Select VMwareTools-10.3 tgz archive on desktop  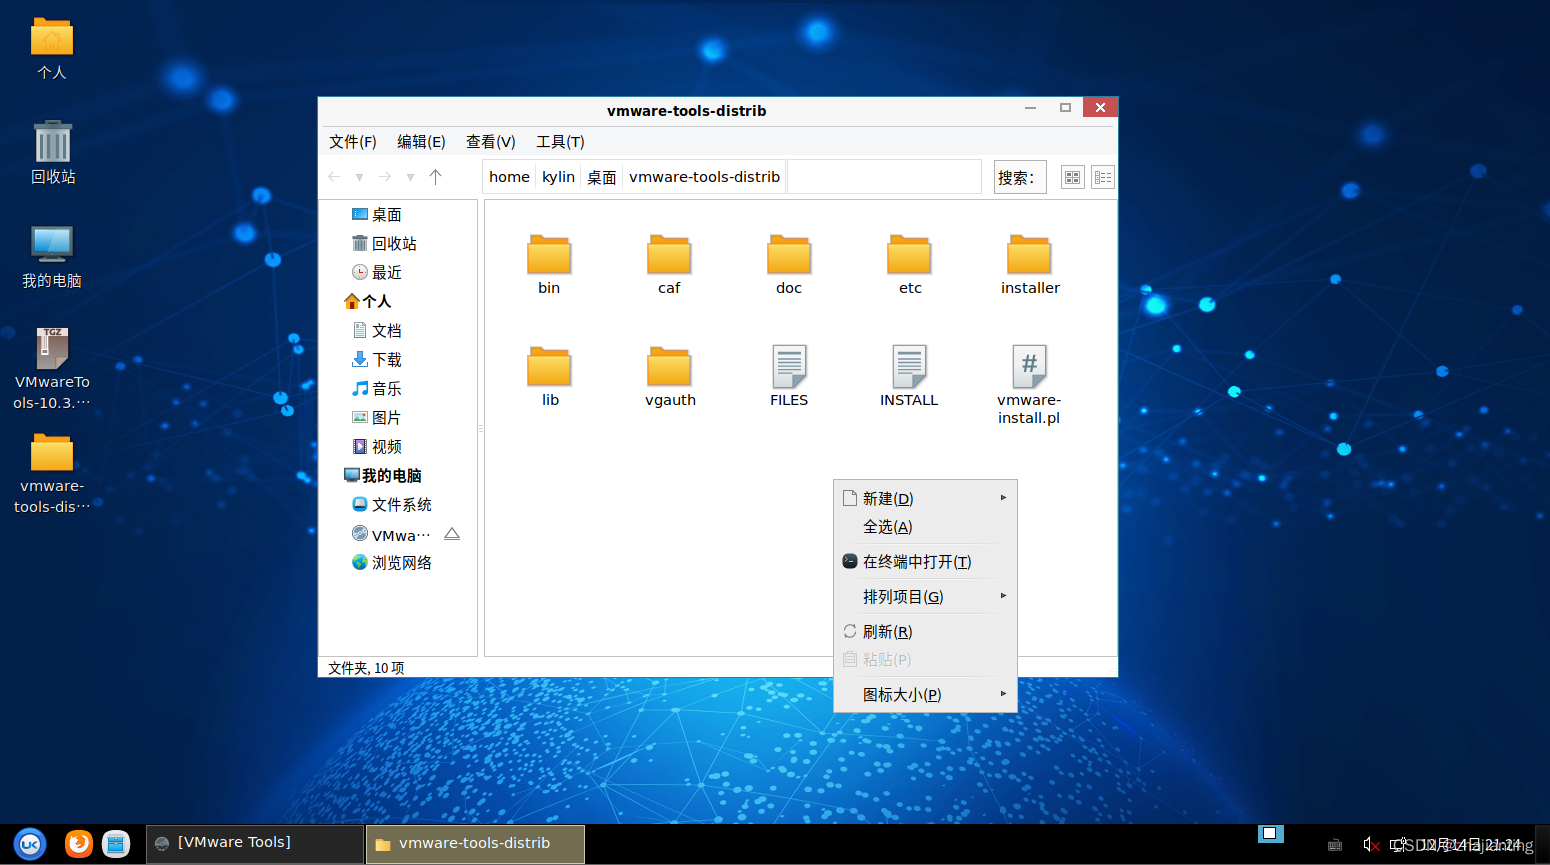(52, 369)
